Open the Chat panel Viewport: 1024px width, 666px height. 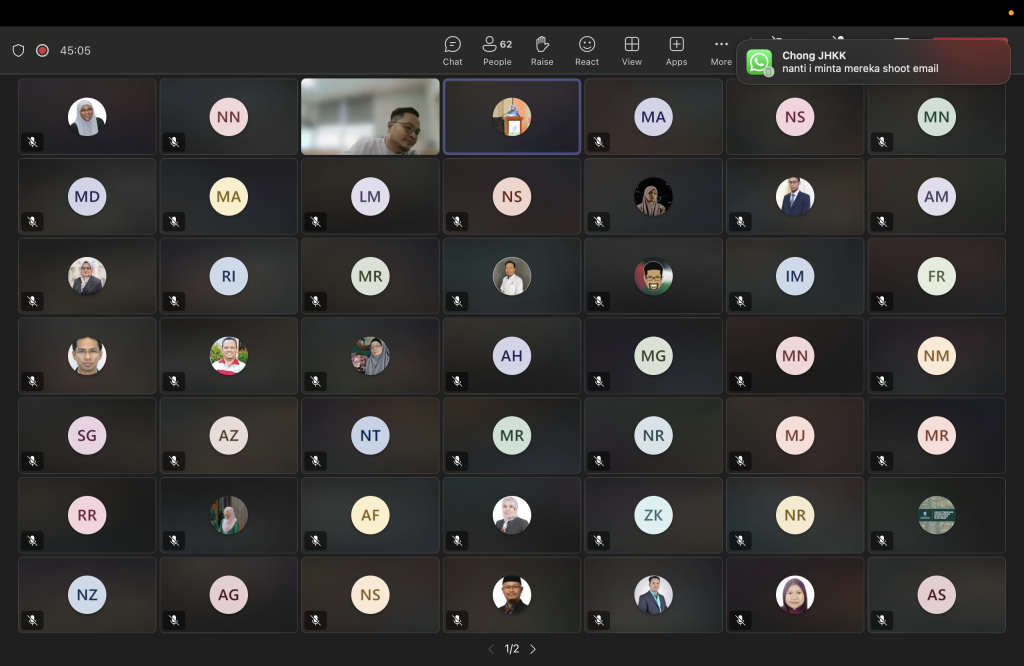452,51
